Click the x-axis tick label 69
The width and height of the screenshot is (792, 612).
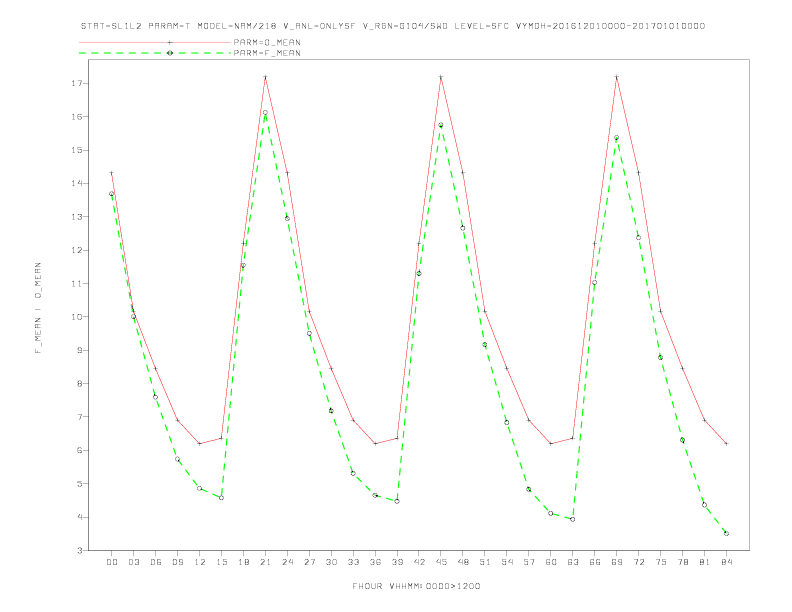[617, 562]
